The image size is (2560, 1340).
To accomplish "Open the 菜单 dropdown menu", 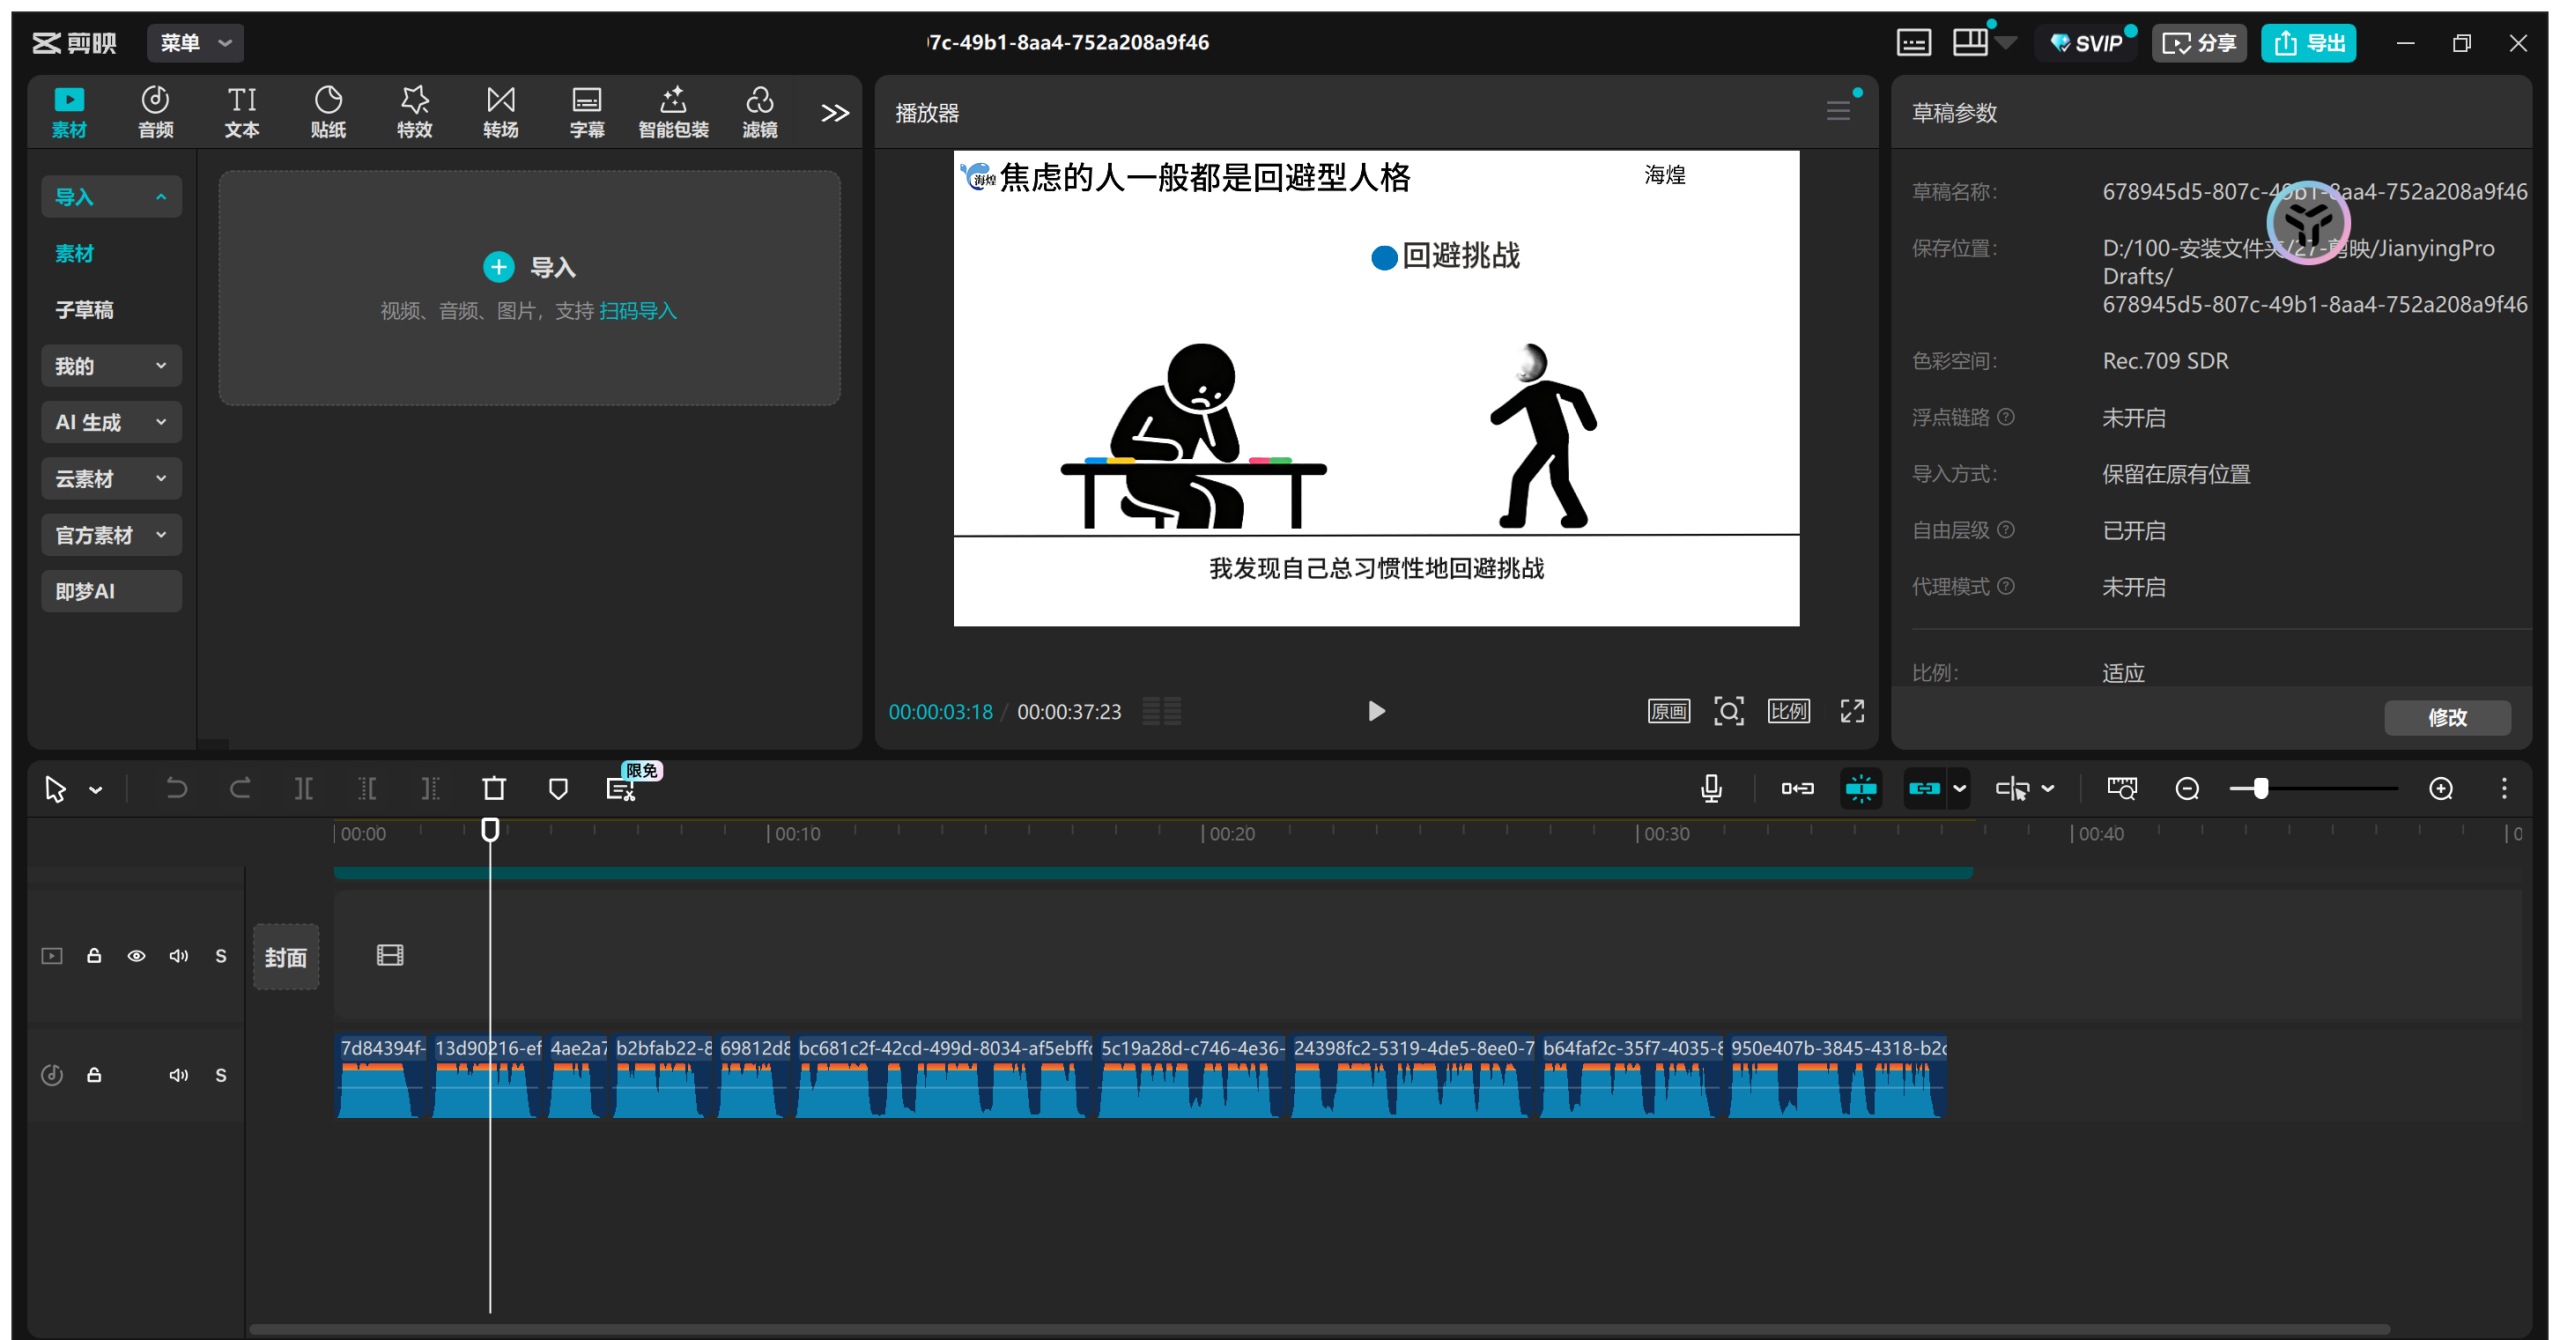I will 195,43.
